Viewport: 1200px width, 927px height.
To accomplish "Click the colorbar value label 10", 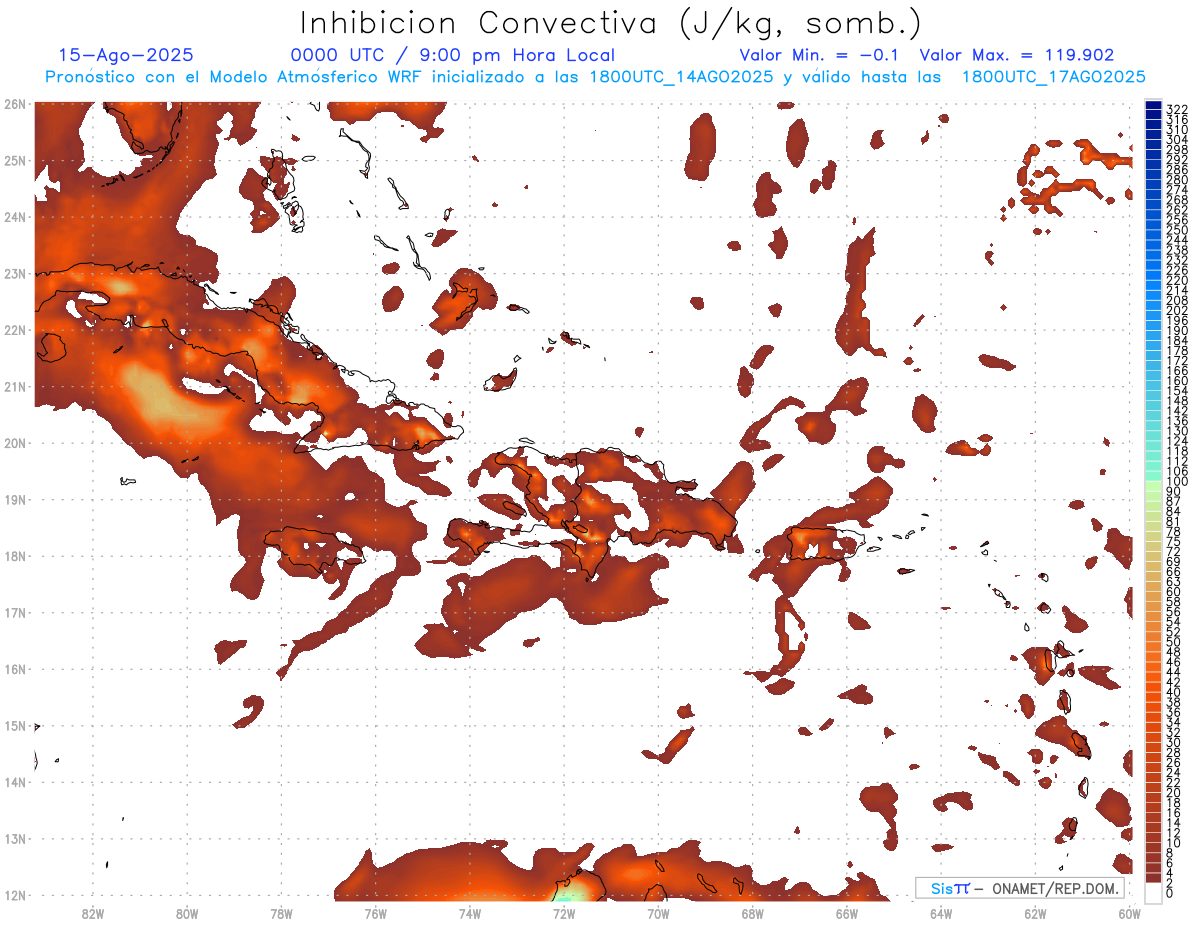I will (1174, 843).
